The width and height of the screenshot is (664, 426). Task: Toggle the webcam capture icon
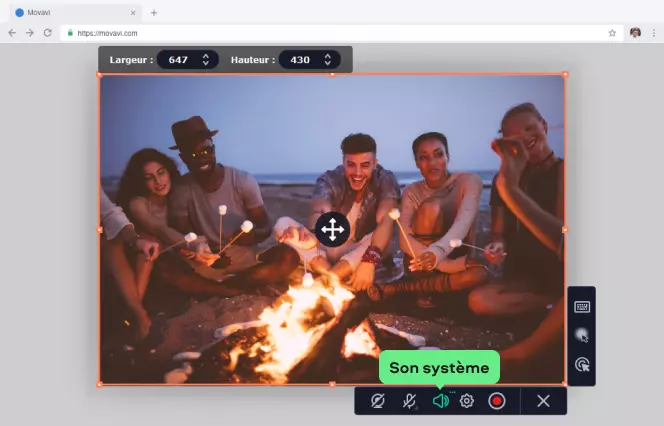pyautogui.click(x=377, y=401)
